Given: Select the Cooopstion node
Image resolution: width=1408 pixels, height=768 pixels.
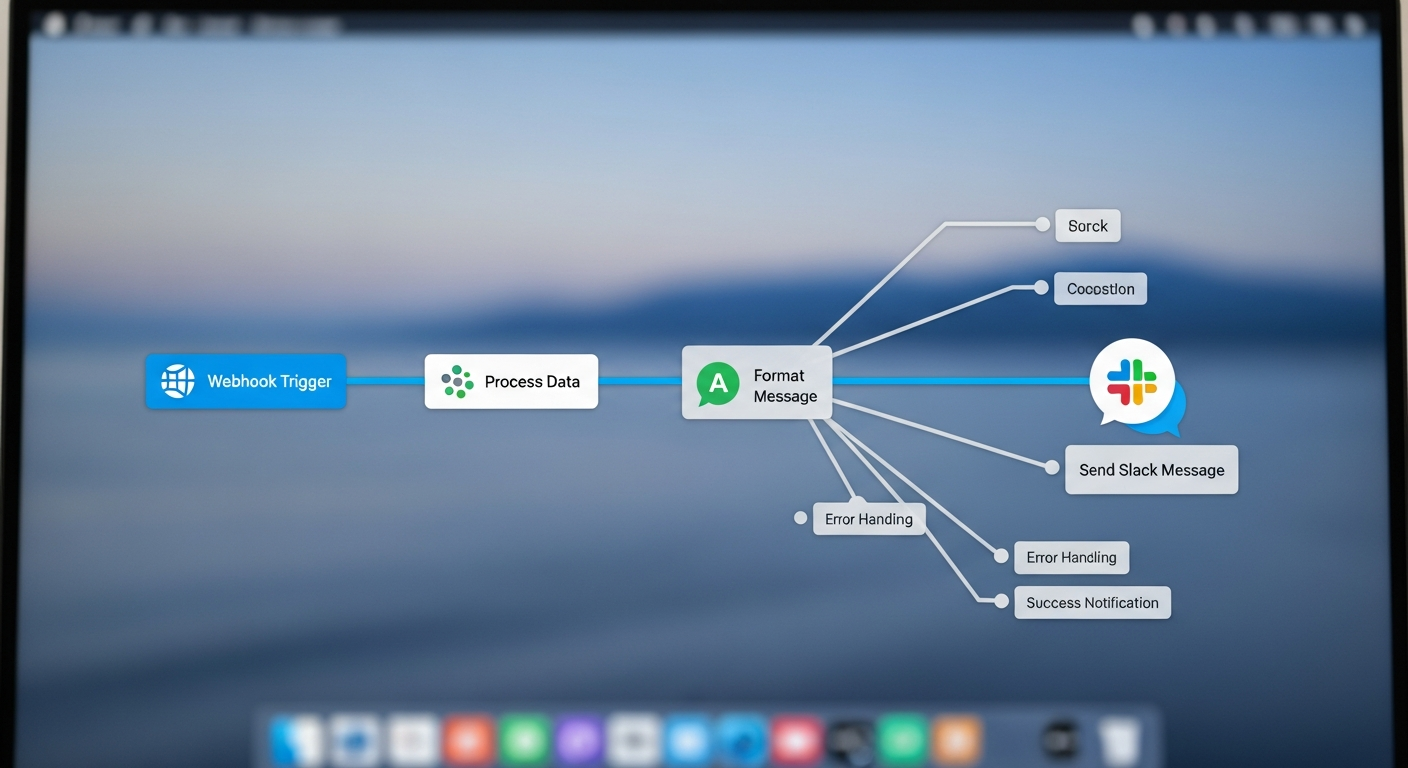Looking at the screenshot, I should coord(1100,289).
